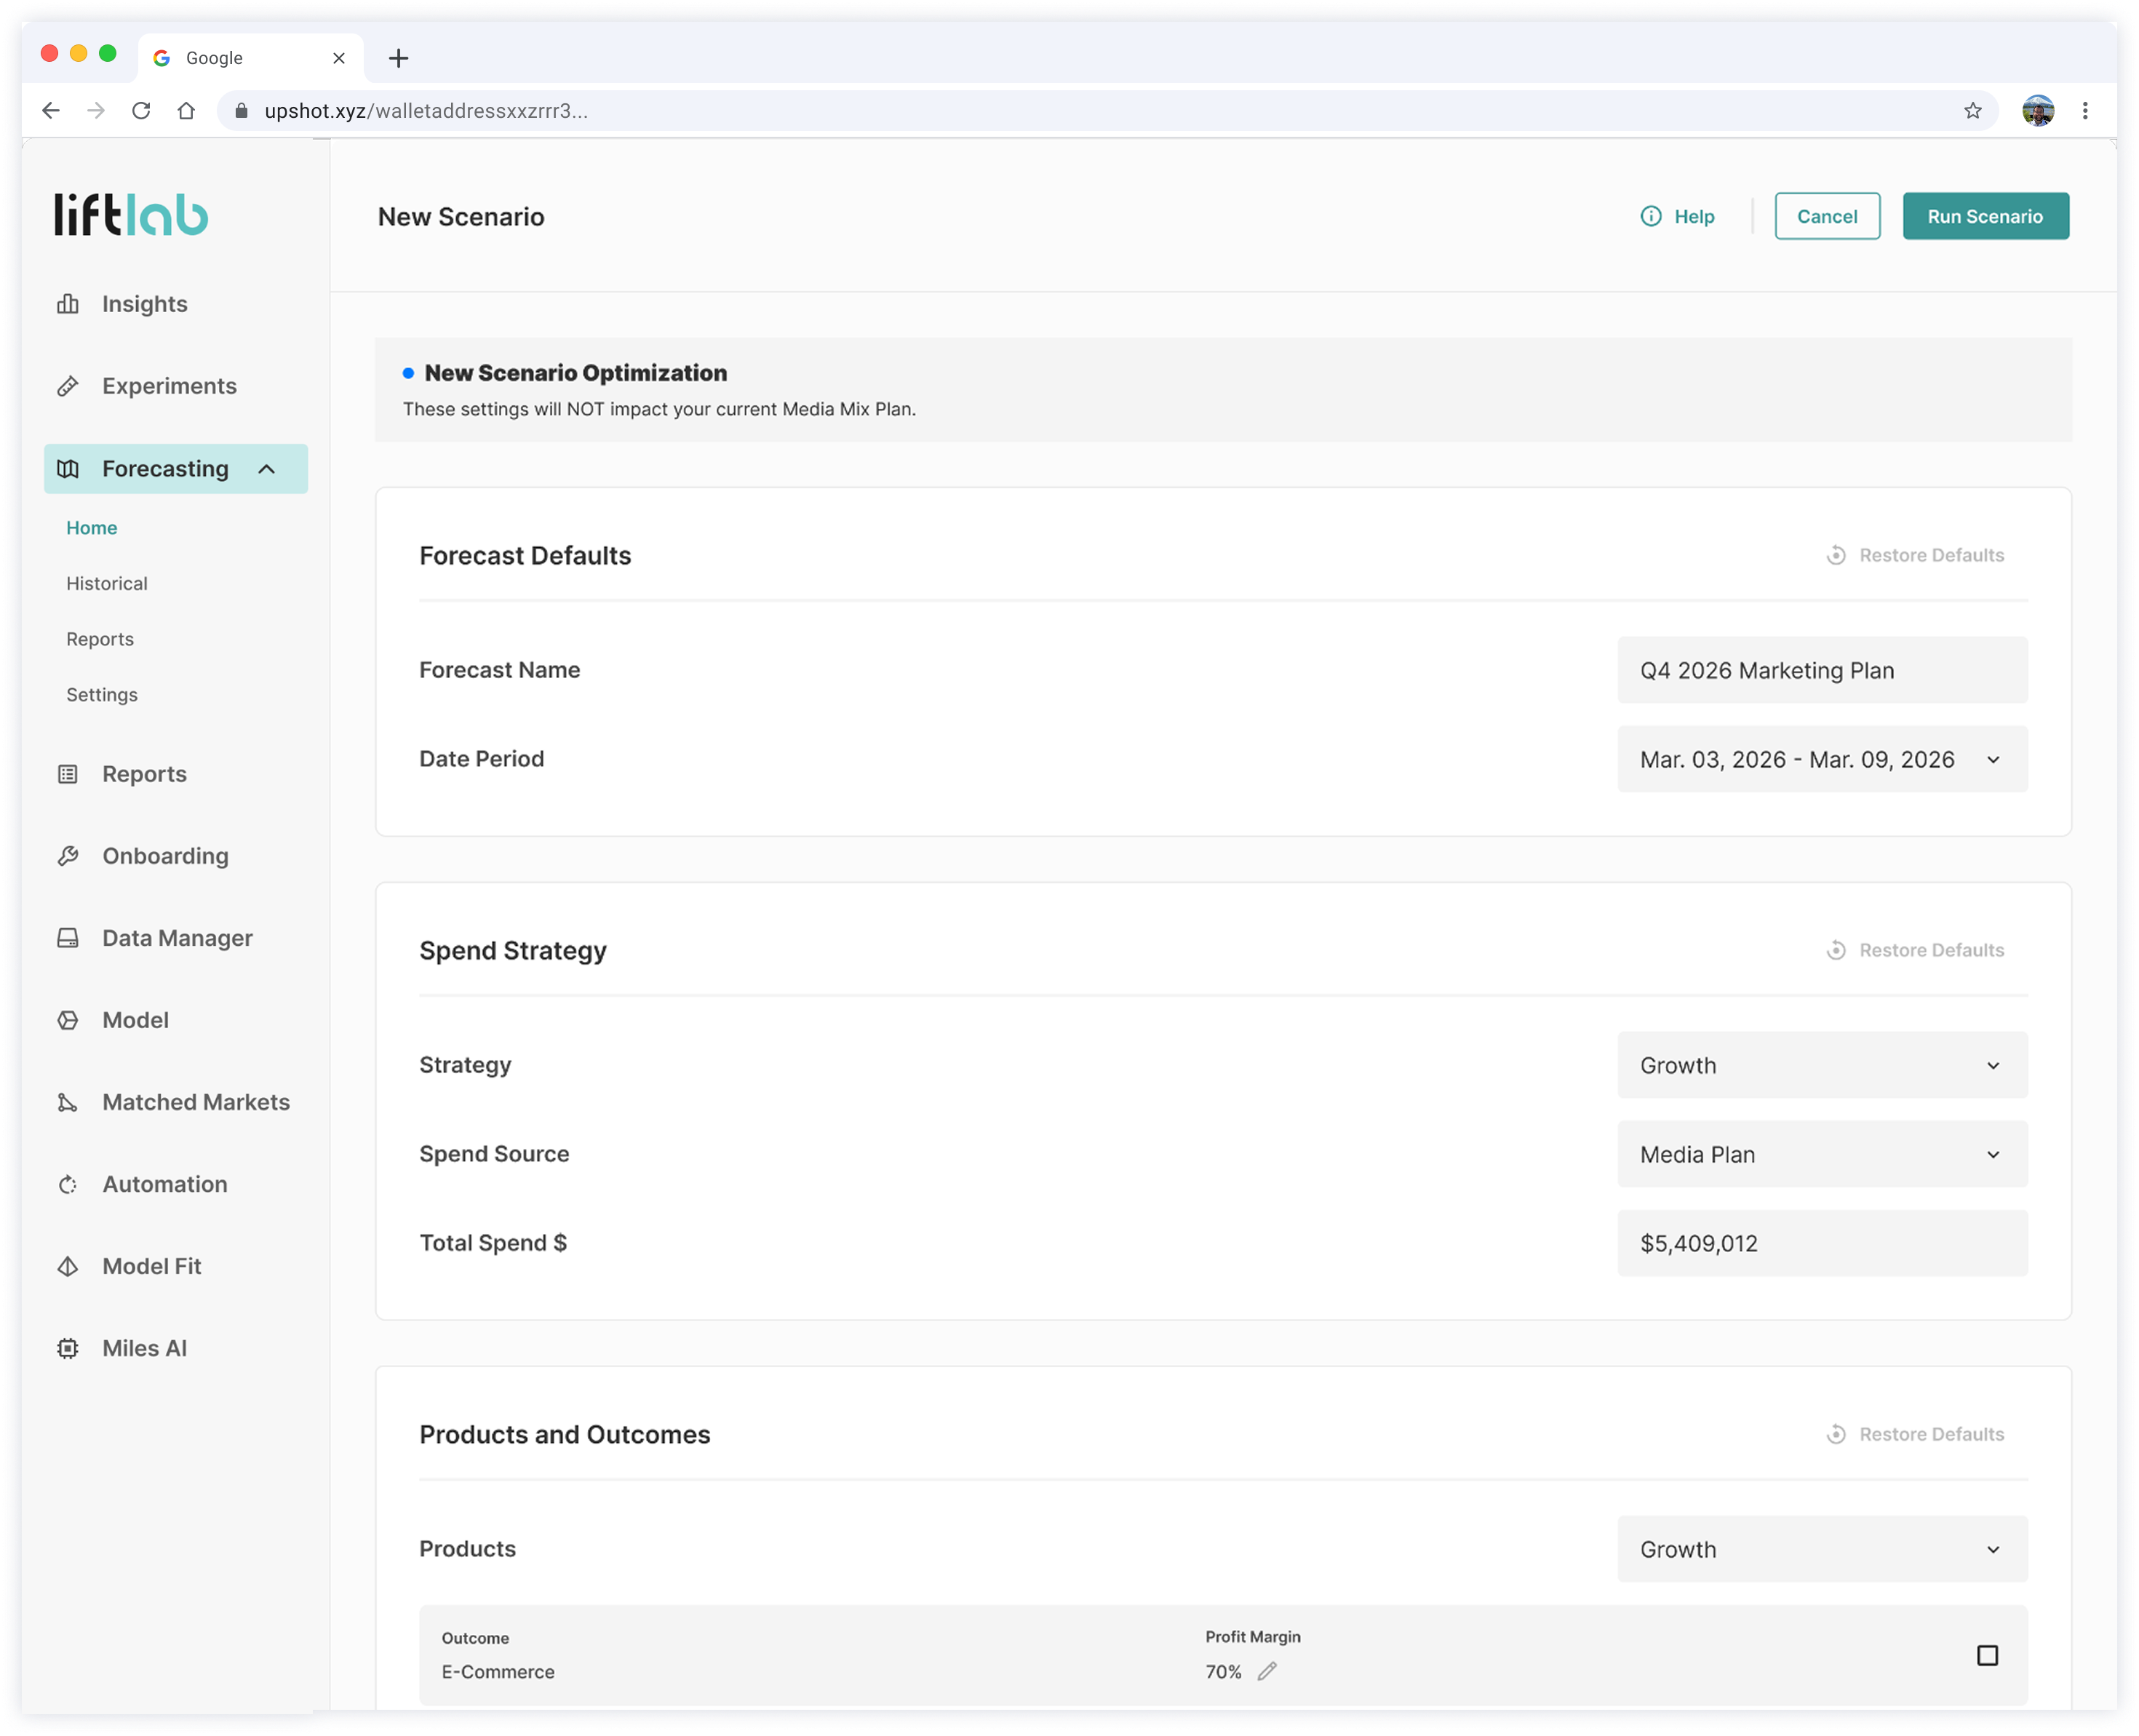Click the Insights bar chart icon

pyautogui.click(x=68, y=304)
